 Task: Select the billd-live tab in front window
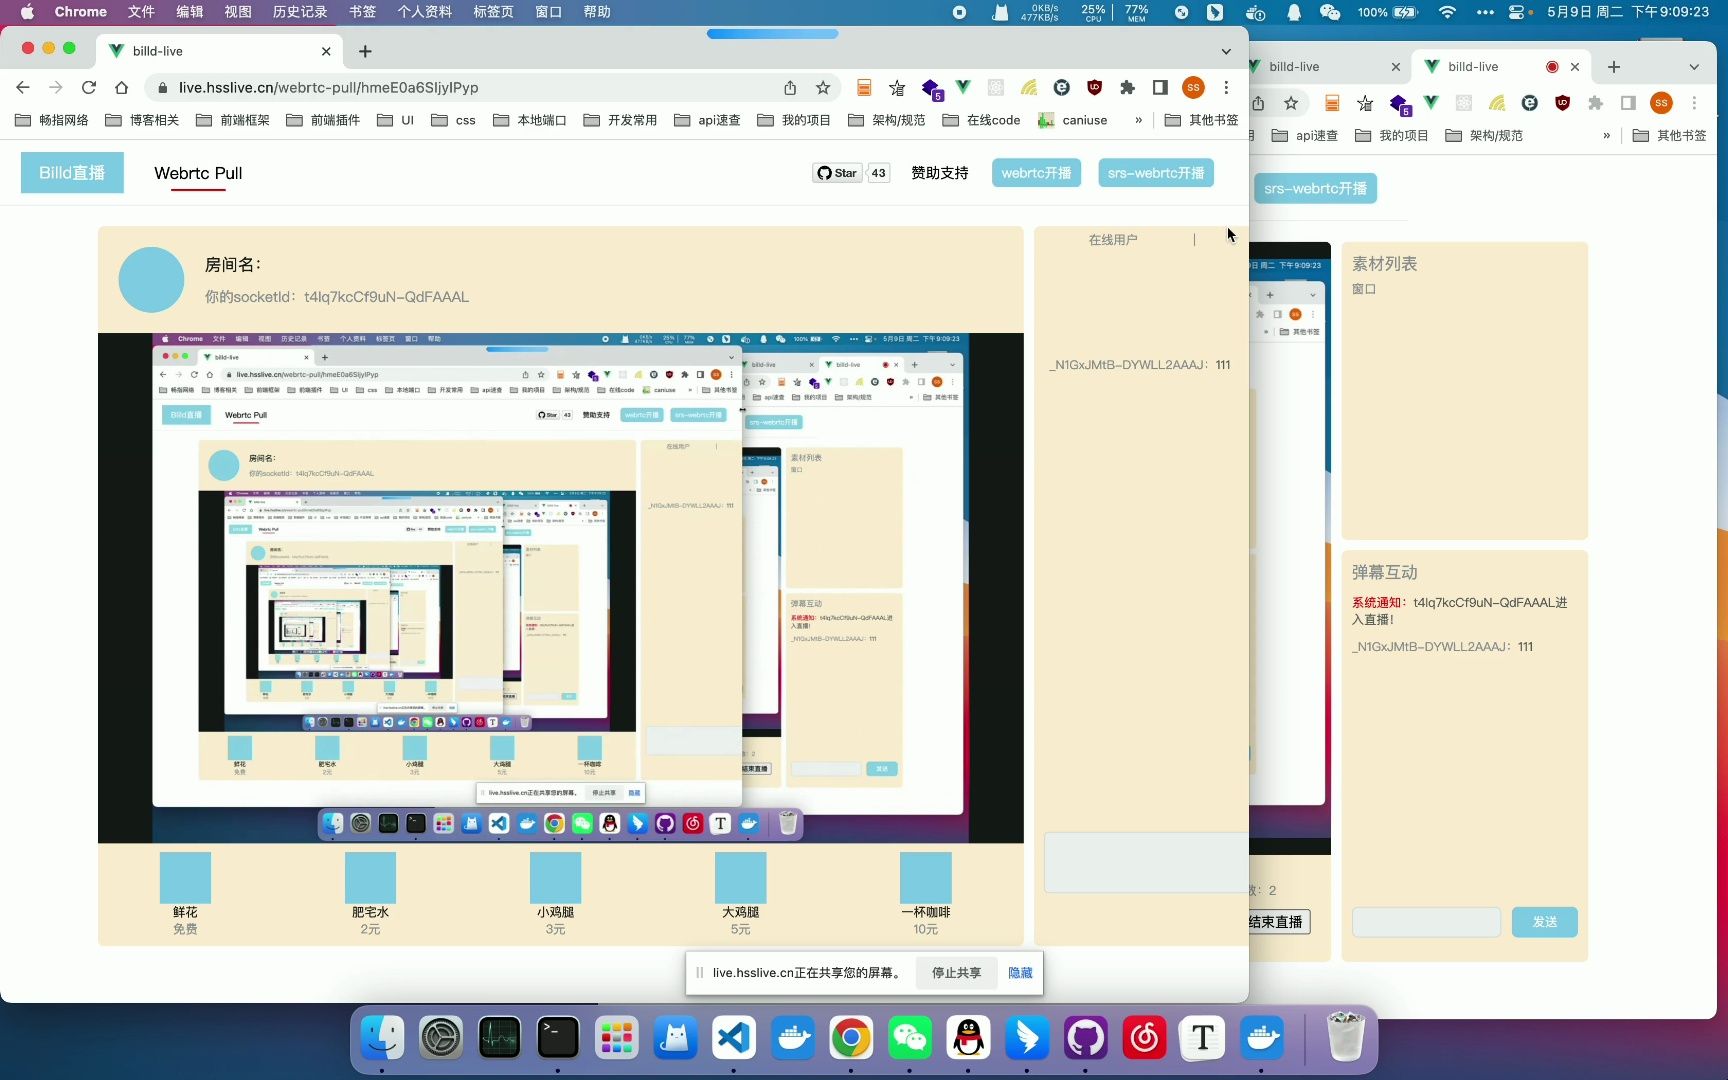tap(220, 51)
